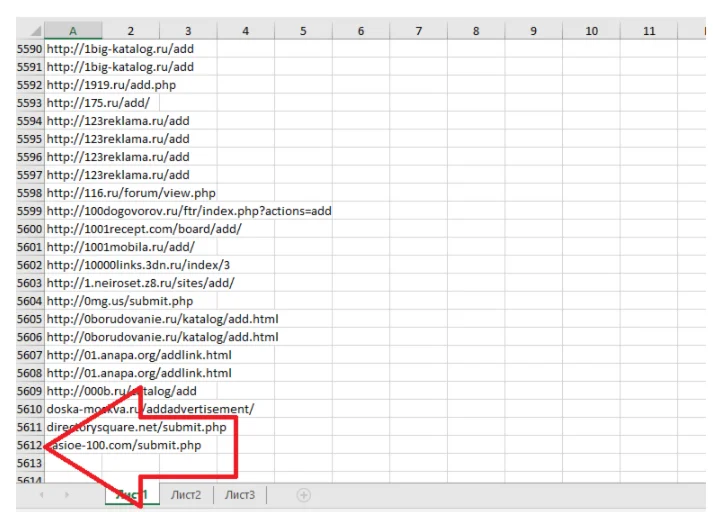
Task: Add a new sheet with plus icon
Action: [x=303, y=495]
